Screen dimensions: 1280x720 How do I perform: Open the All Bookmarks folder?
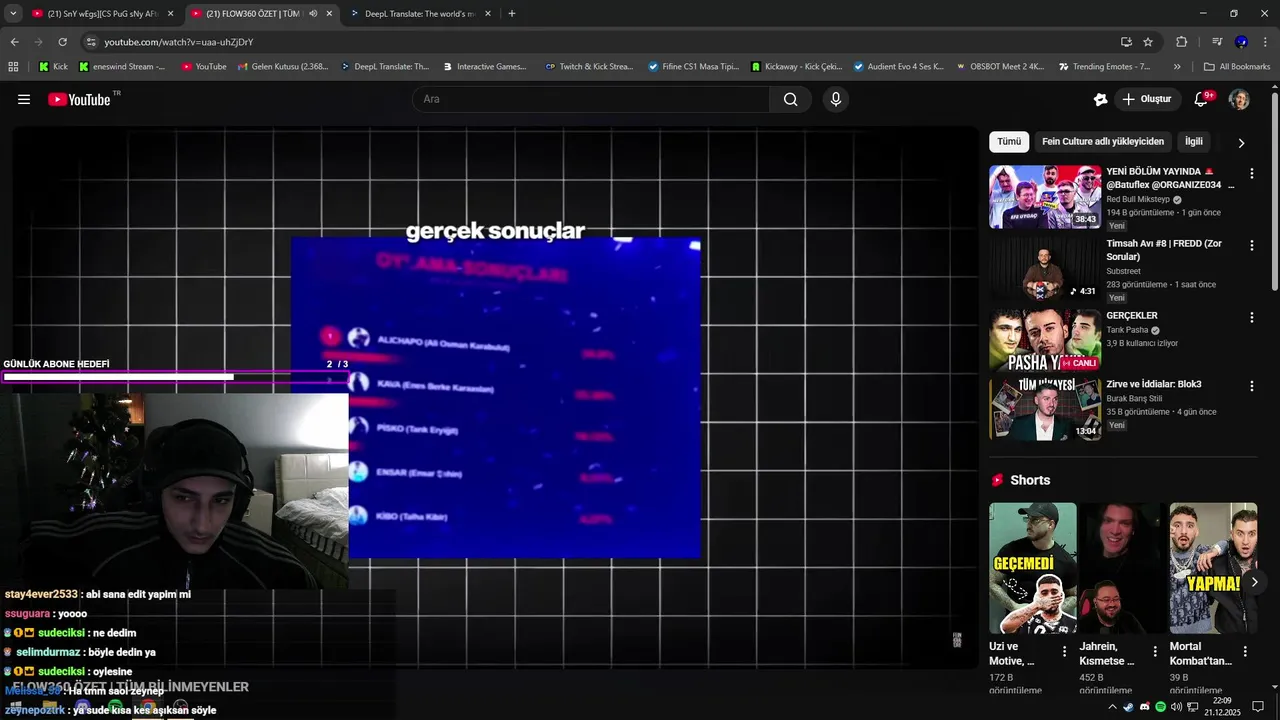click(1237, 67)
